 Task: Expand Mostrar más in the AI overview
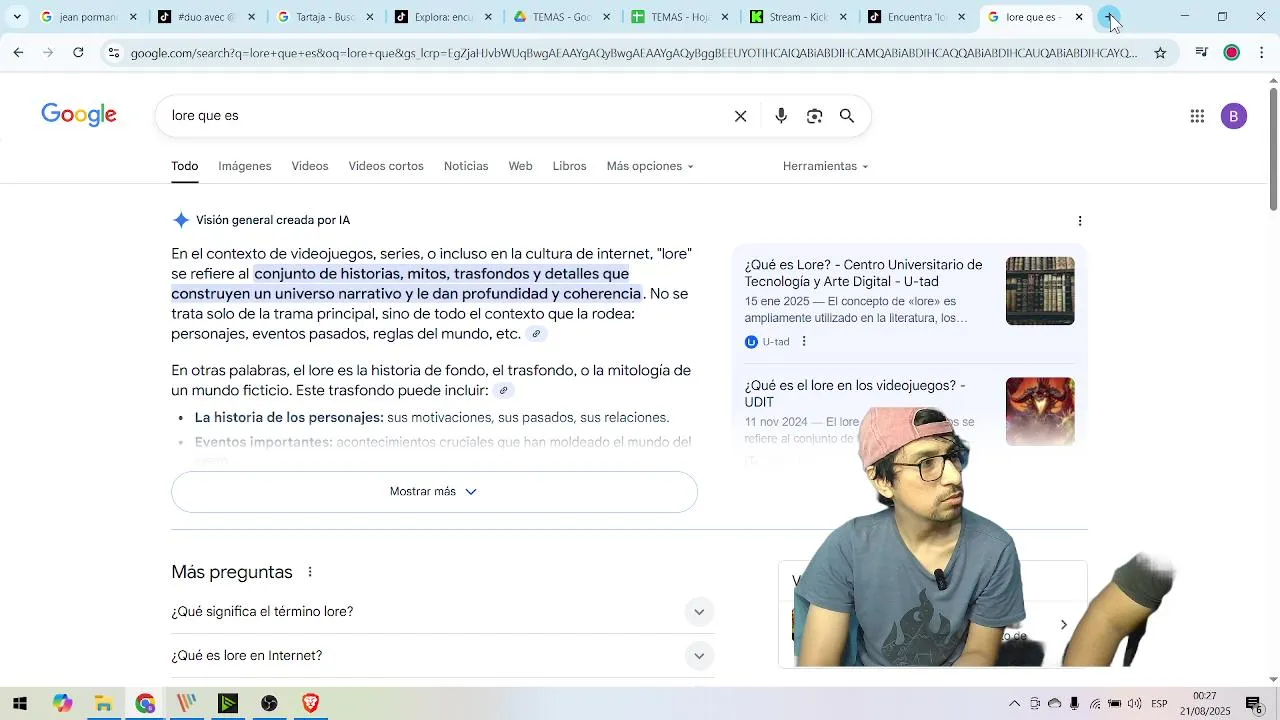tap(434, 492)
